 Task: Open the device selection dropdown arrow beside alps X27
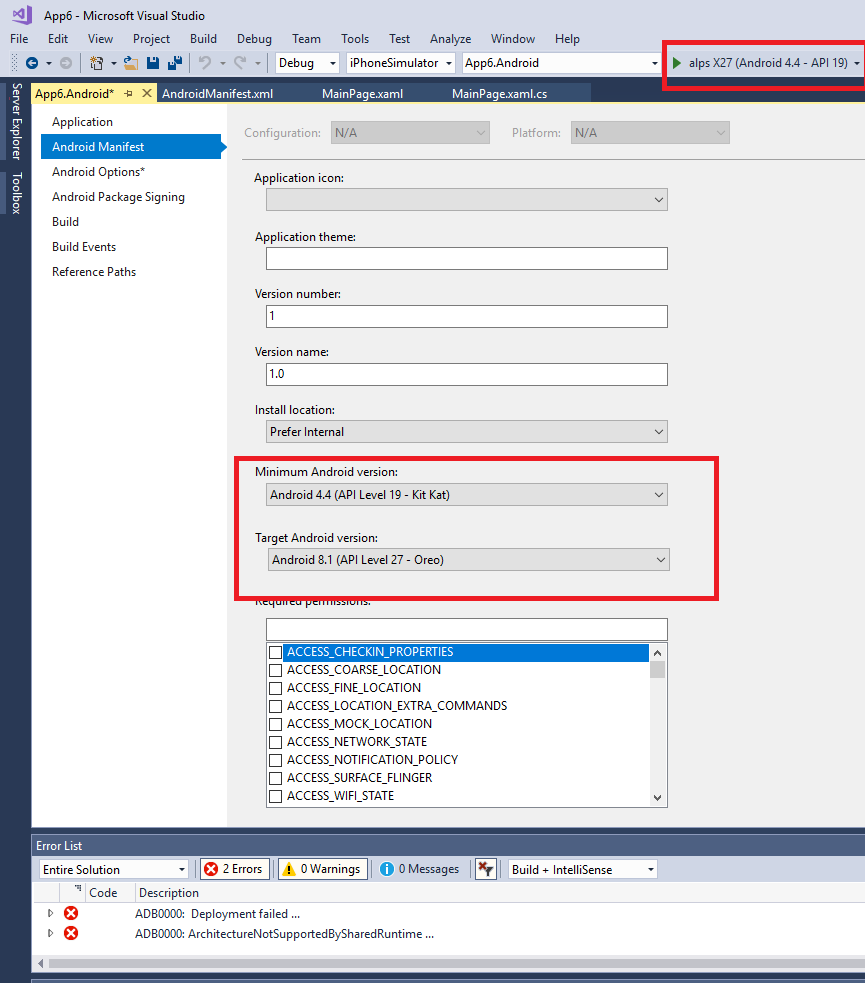tap(856, 63)
